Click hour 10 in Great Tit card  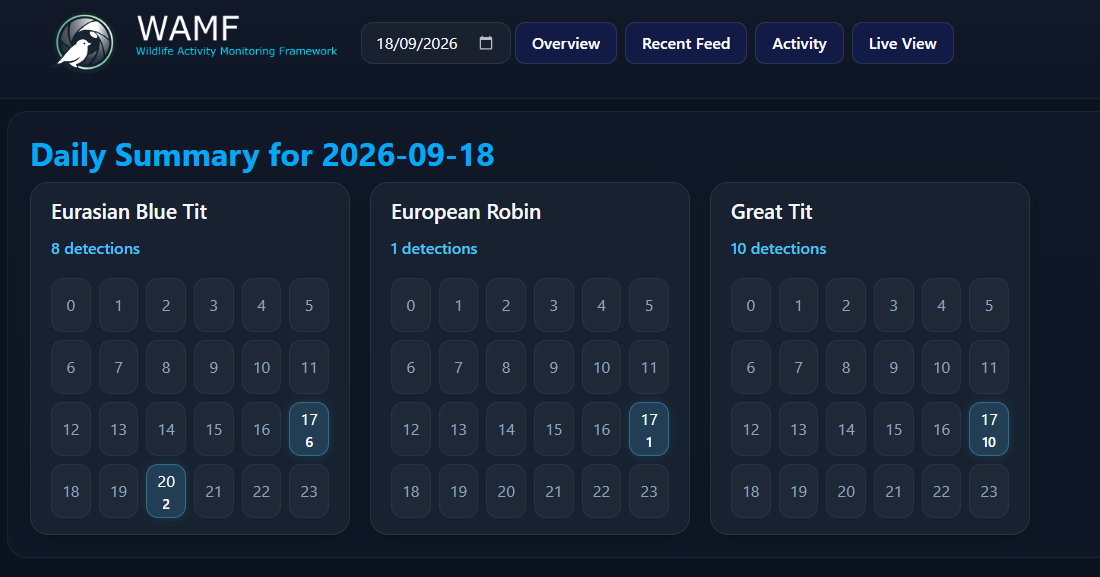(941, 367)
